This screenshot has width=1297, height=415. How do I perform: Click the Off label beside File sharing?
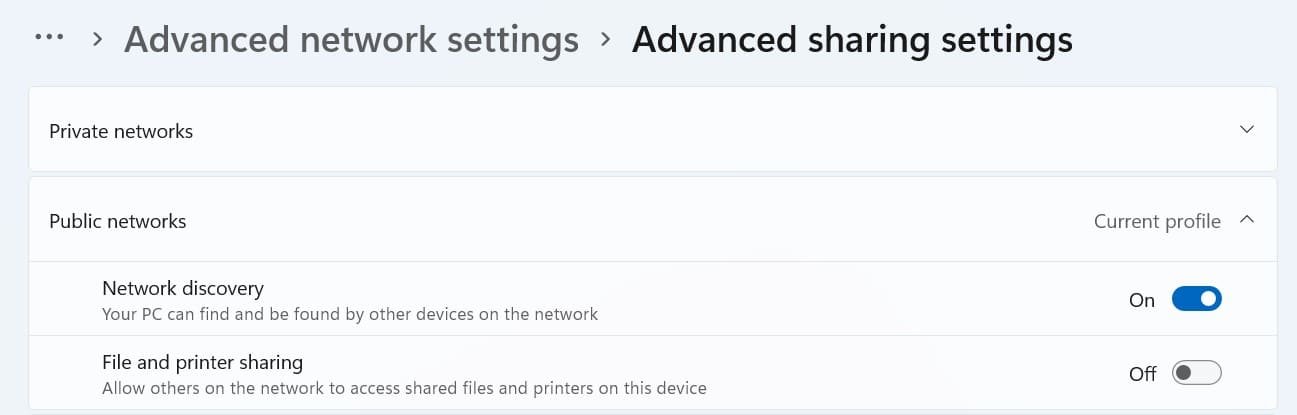point(1142,374)
